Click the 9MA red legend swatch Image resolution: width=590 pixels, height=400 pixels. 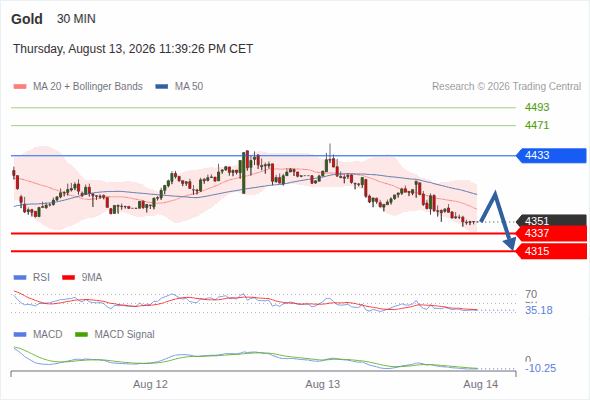click(x=68, y=278)
